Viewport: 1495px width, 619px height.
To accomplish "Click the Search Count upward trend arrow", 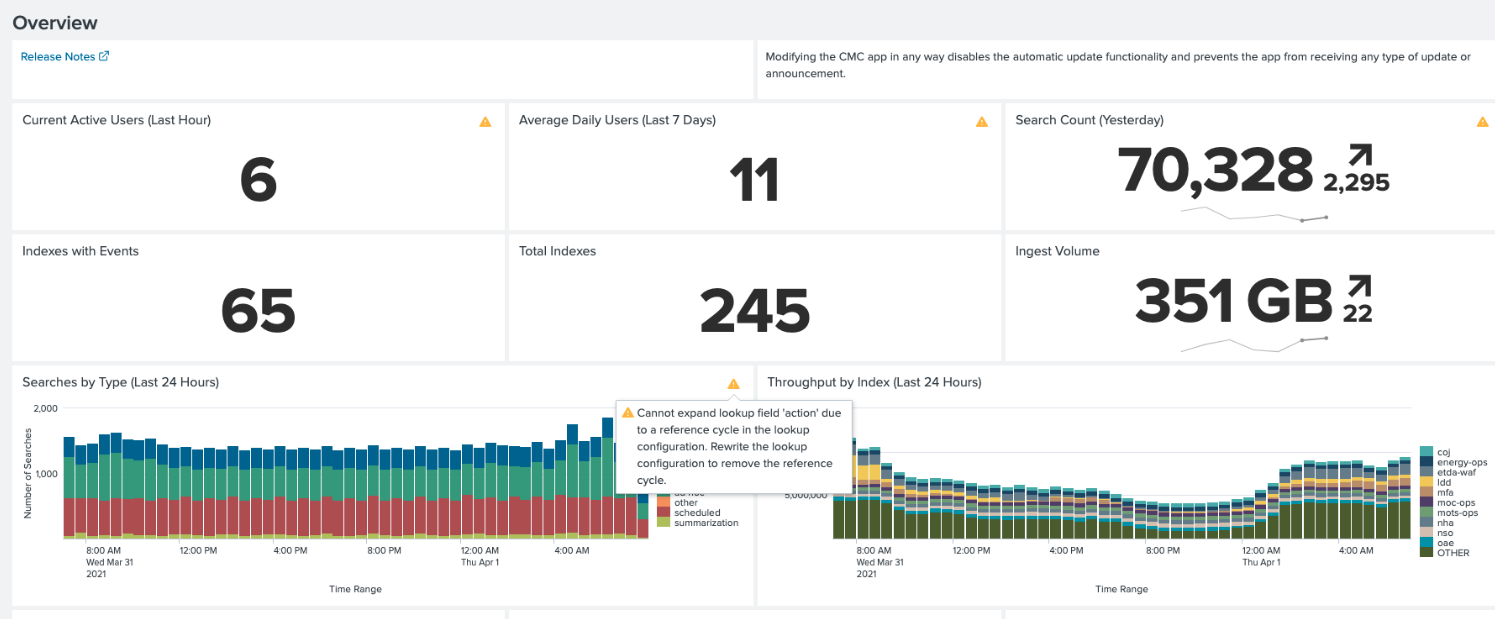I will pyautogui.click(x=1359, y=157).
